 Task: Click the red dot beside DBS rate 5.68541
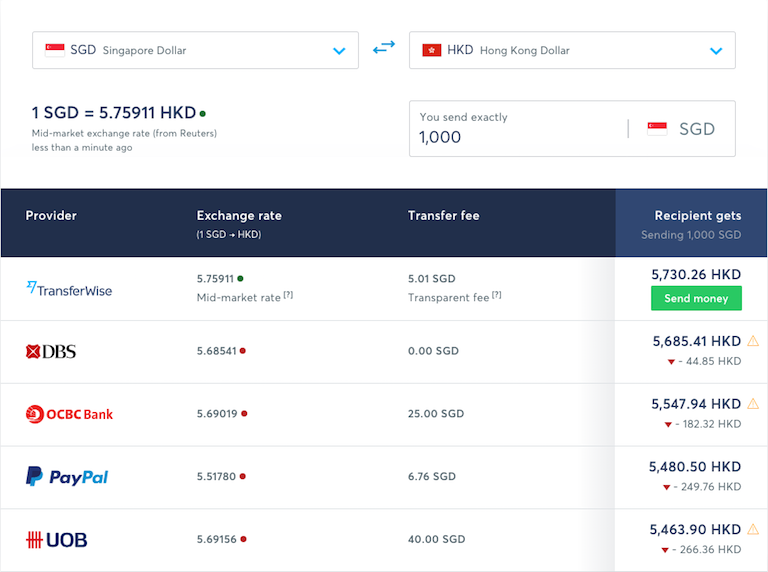[242, 351]
